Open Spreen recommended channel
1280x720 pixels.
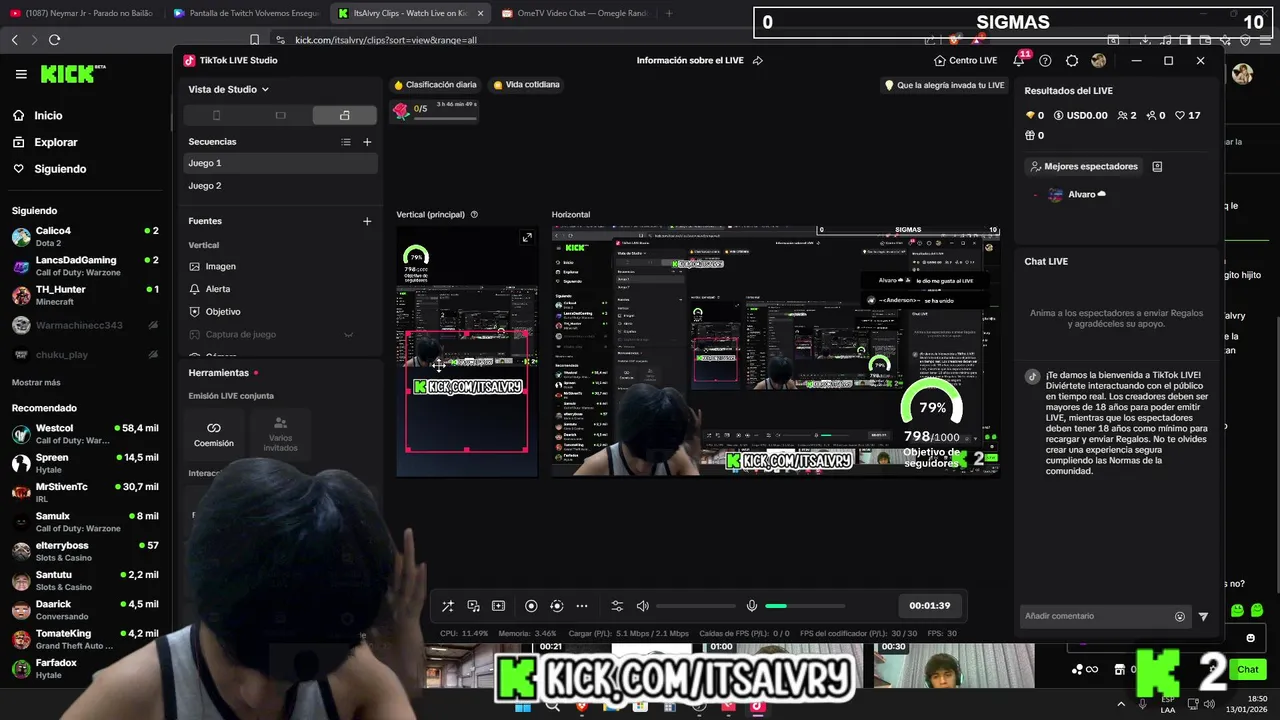point(85,463)
